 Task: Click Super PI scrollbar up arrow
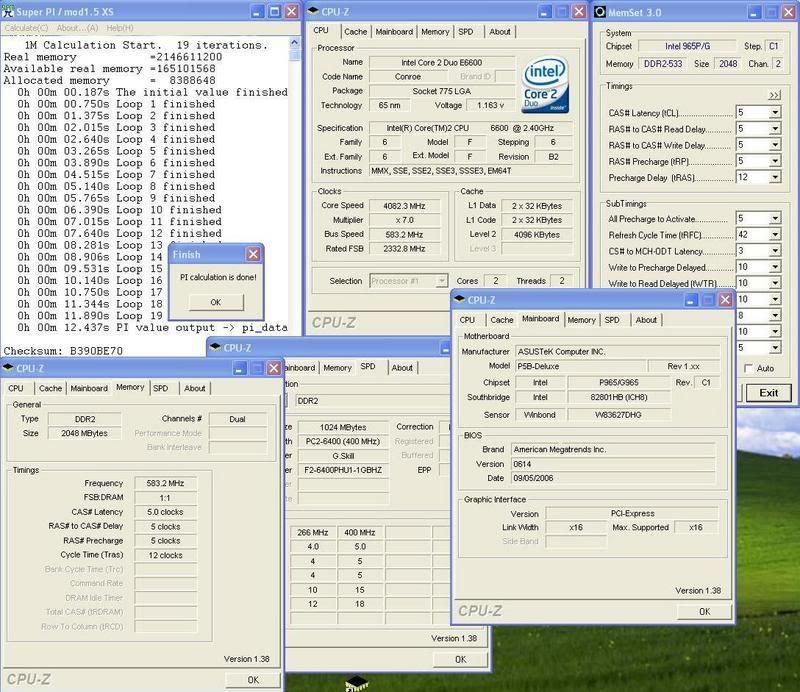click(294, 42)
